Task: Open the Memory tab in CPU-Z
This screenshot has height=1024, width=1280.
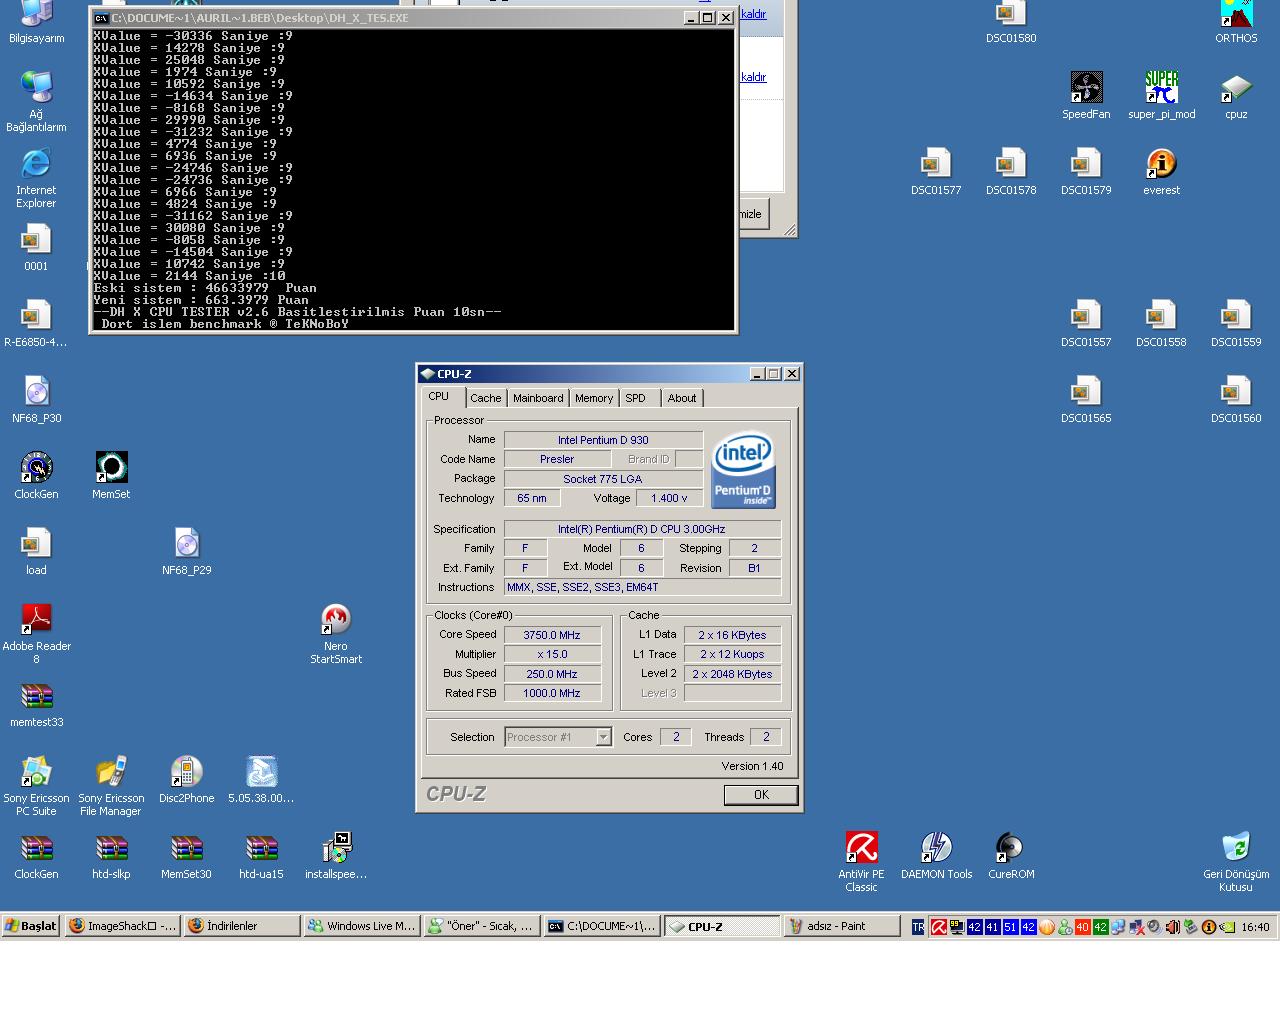Action: pos(594,398)
